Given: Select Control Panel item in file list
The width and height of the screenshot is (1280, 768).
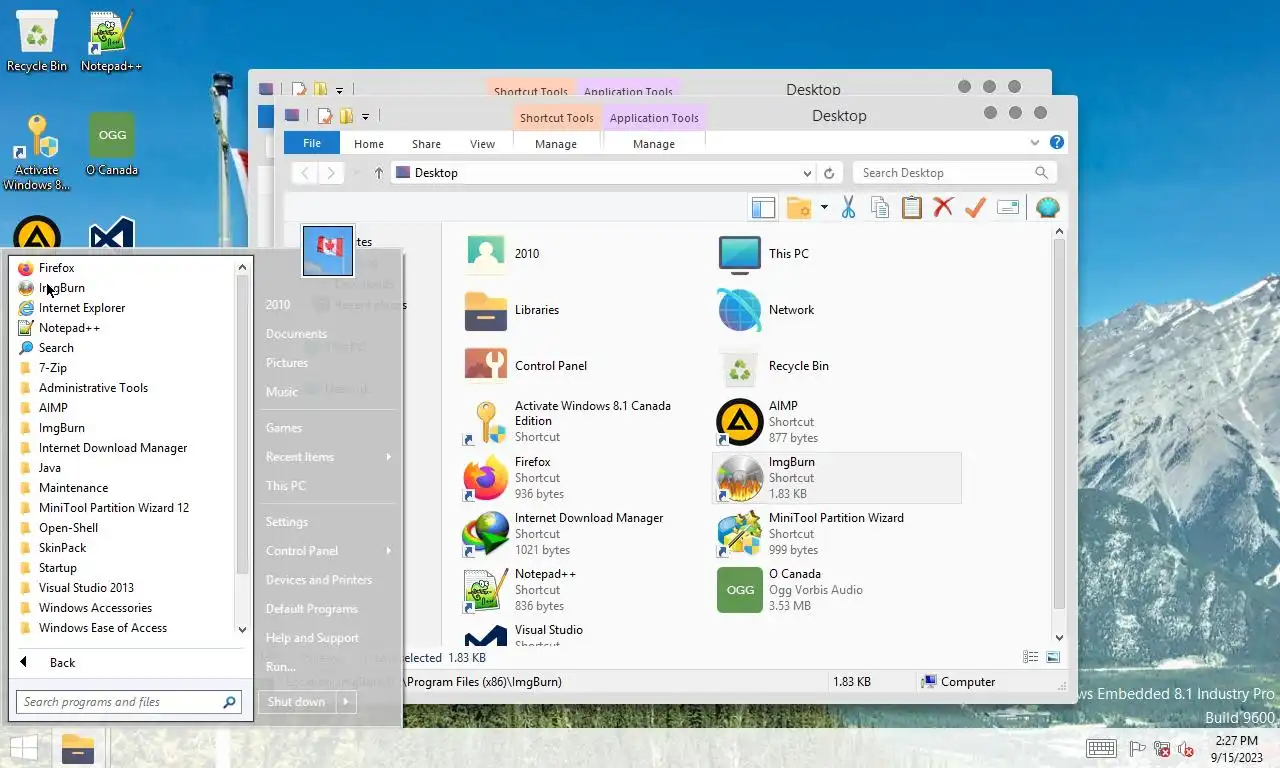Looking at the screenshot, I should tap(583, 365).
